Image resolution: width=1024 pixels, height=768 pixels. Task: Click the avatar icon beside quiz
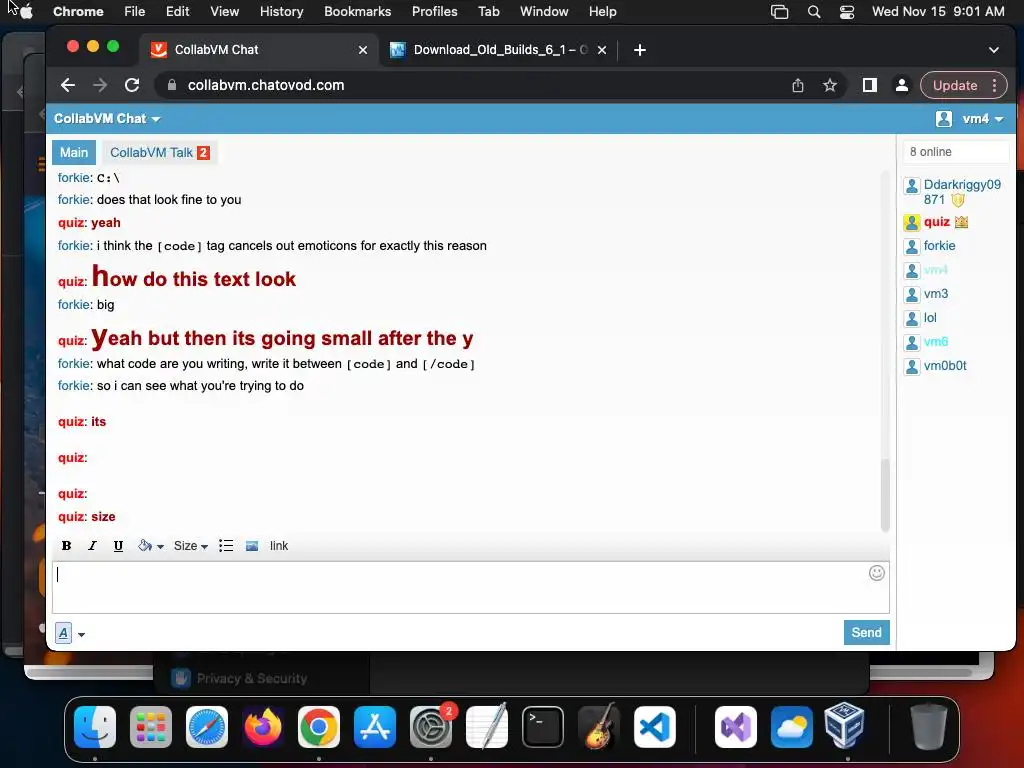(912, 223)
